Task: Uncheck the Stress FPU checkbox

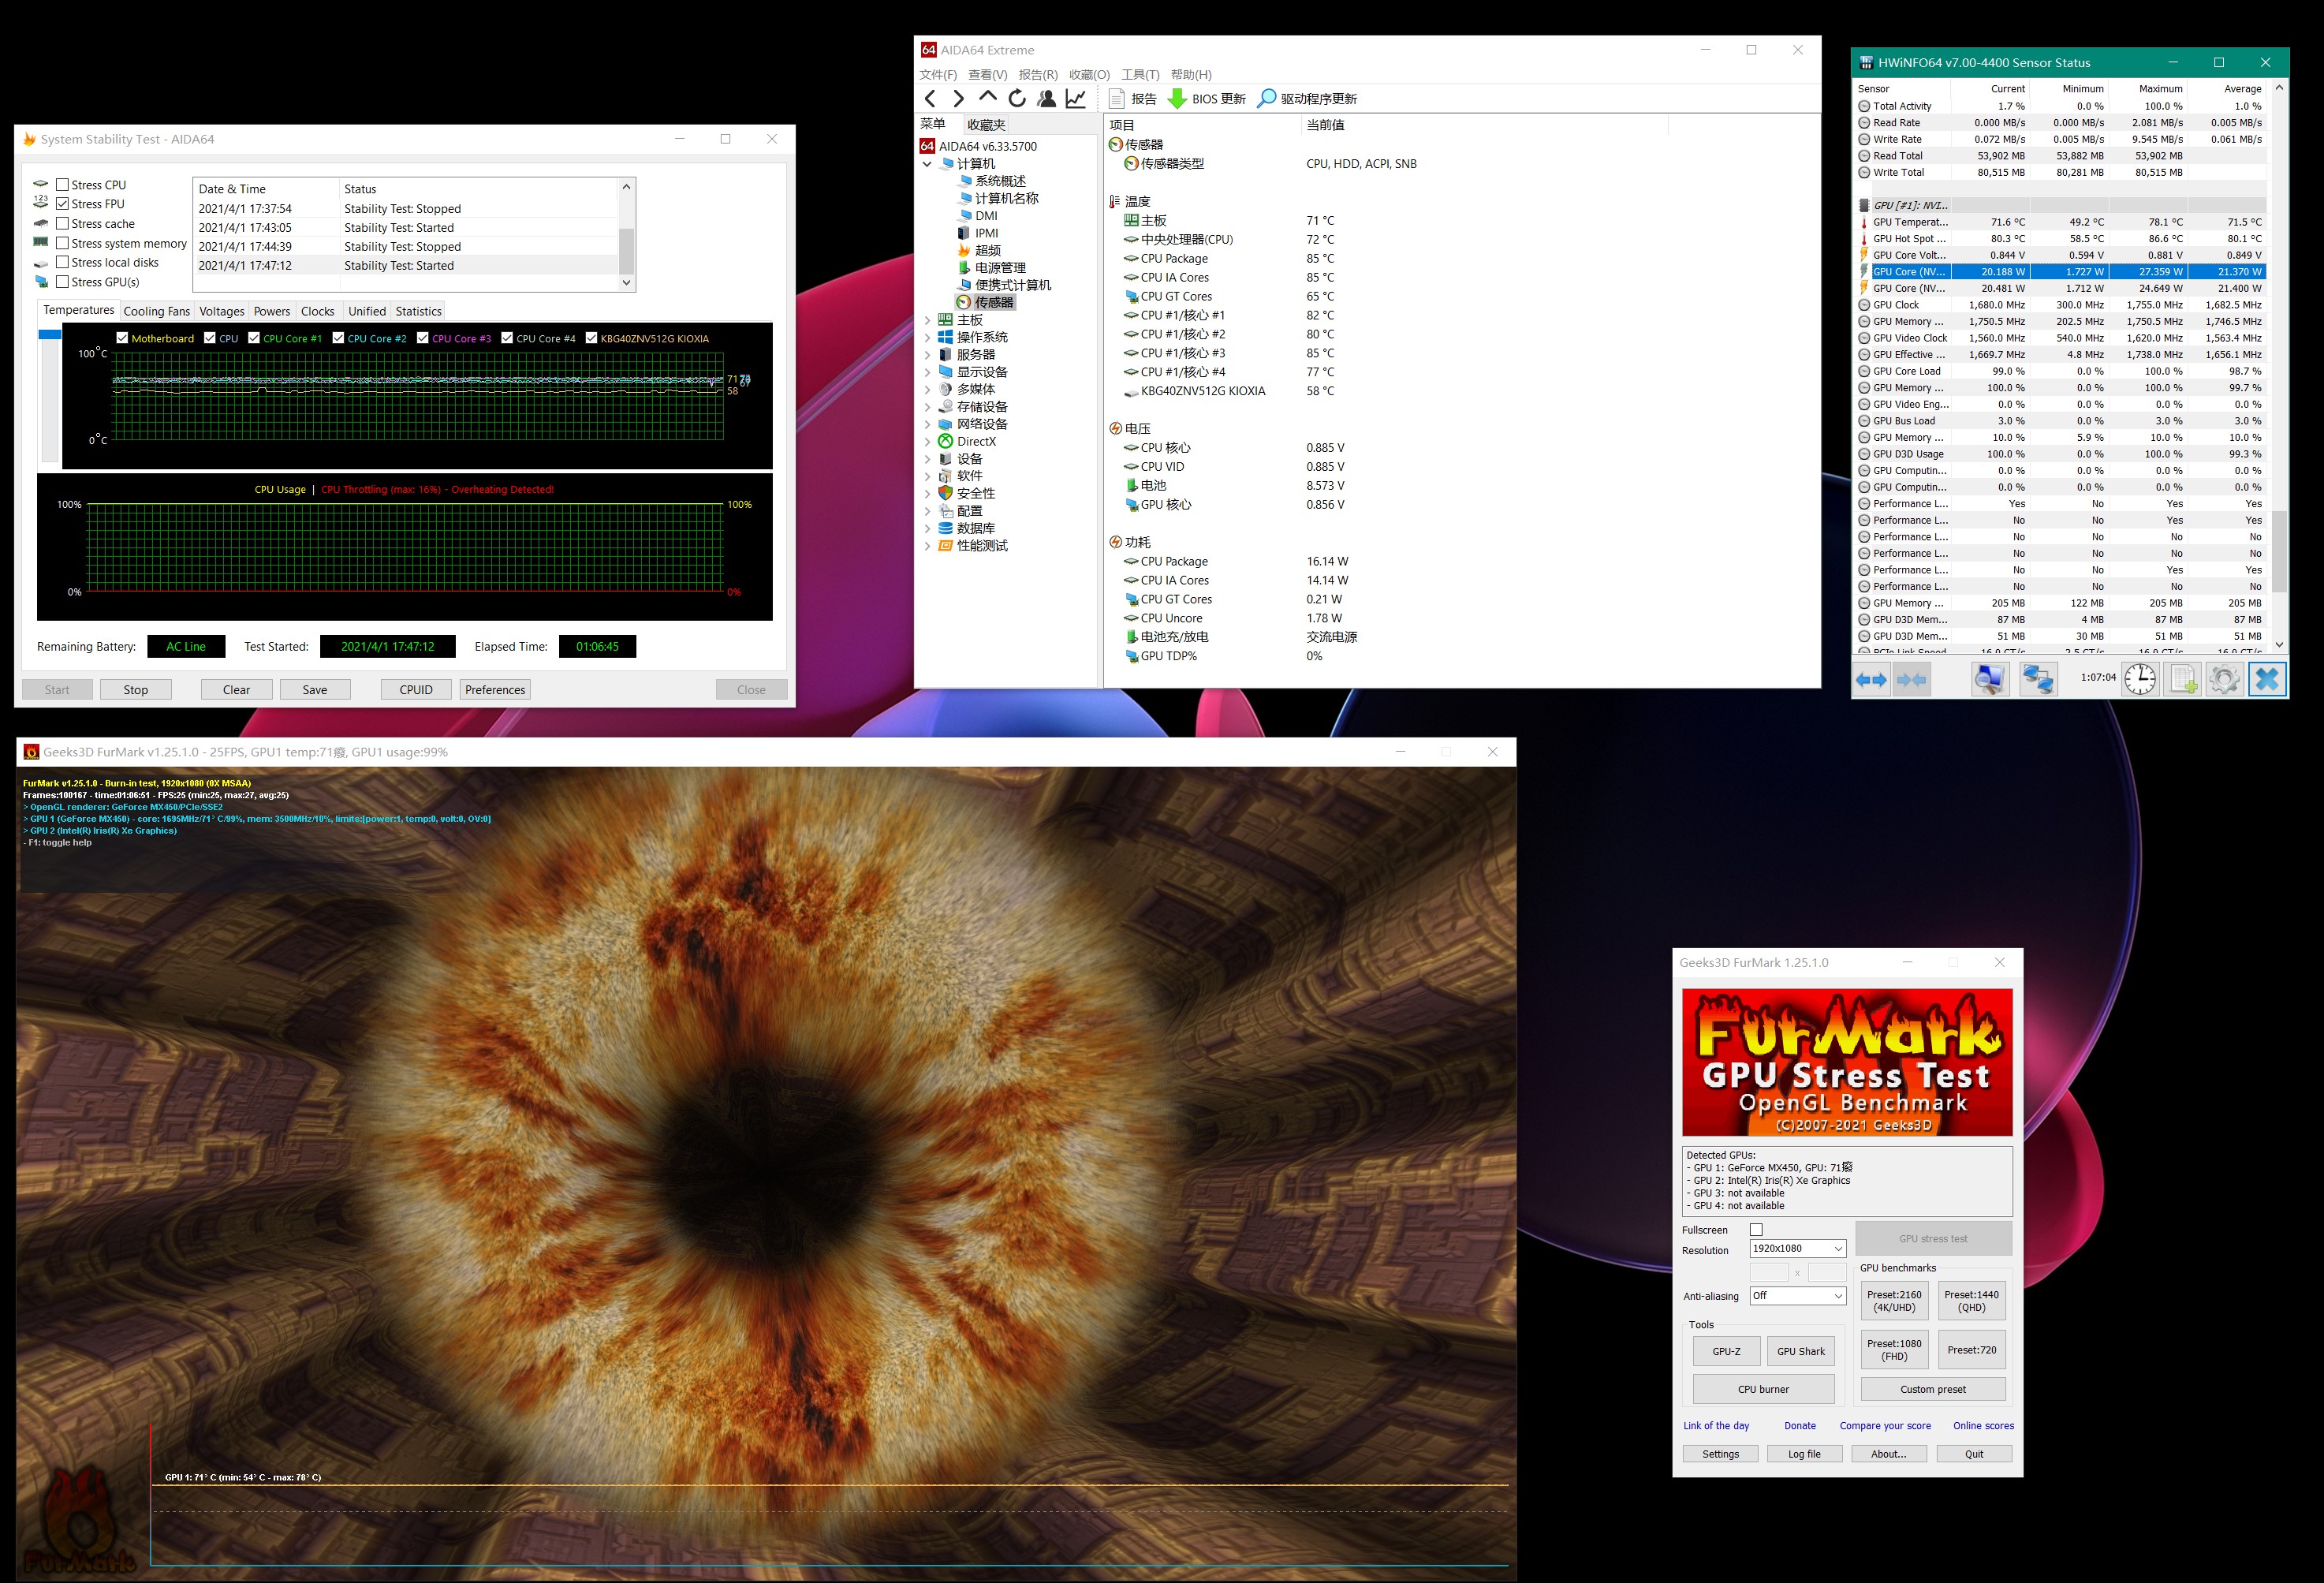Action: pos(63,204)
